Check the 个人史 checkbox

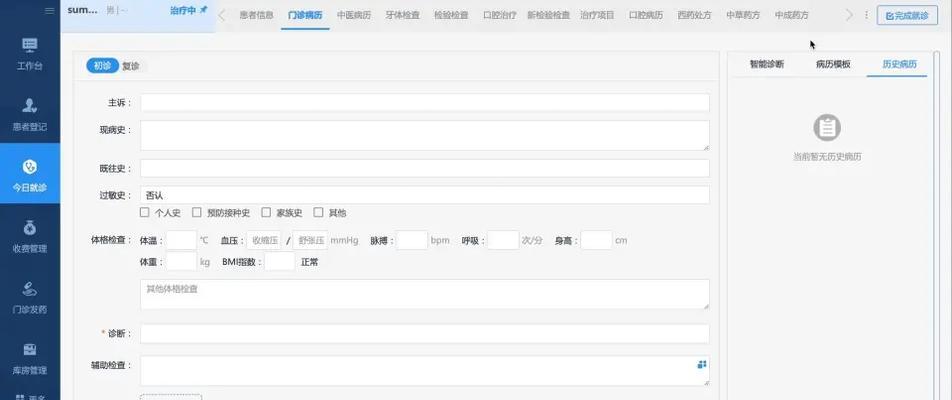pos(144,212)
